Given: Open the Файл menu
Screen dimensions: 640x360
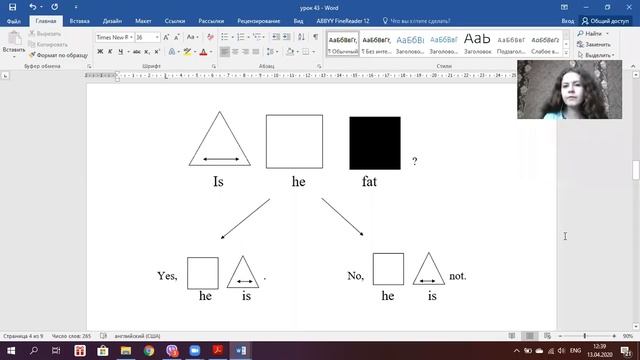Looking at the screenshot, I should pyautogui.click(x=14, y=21).
